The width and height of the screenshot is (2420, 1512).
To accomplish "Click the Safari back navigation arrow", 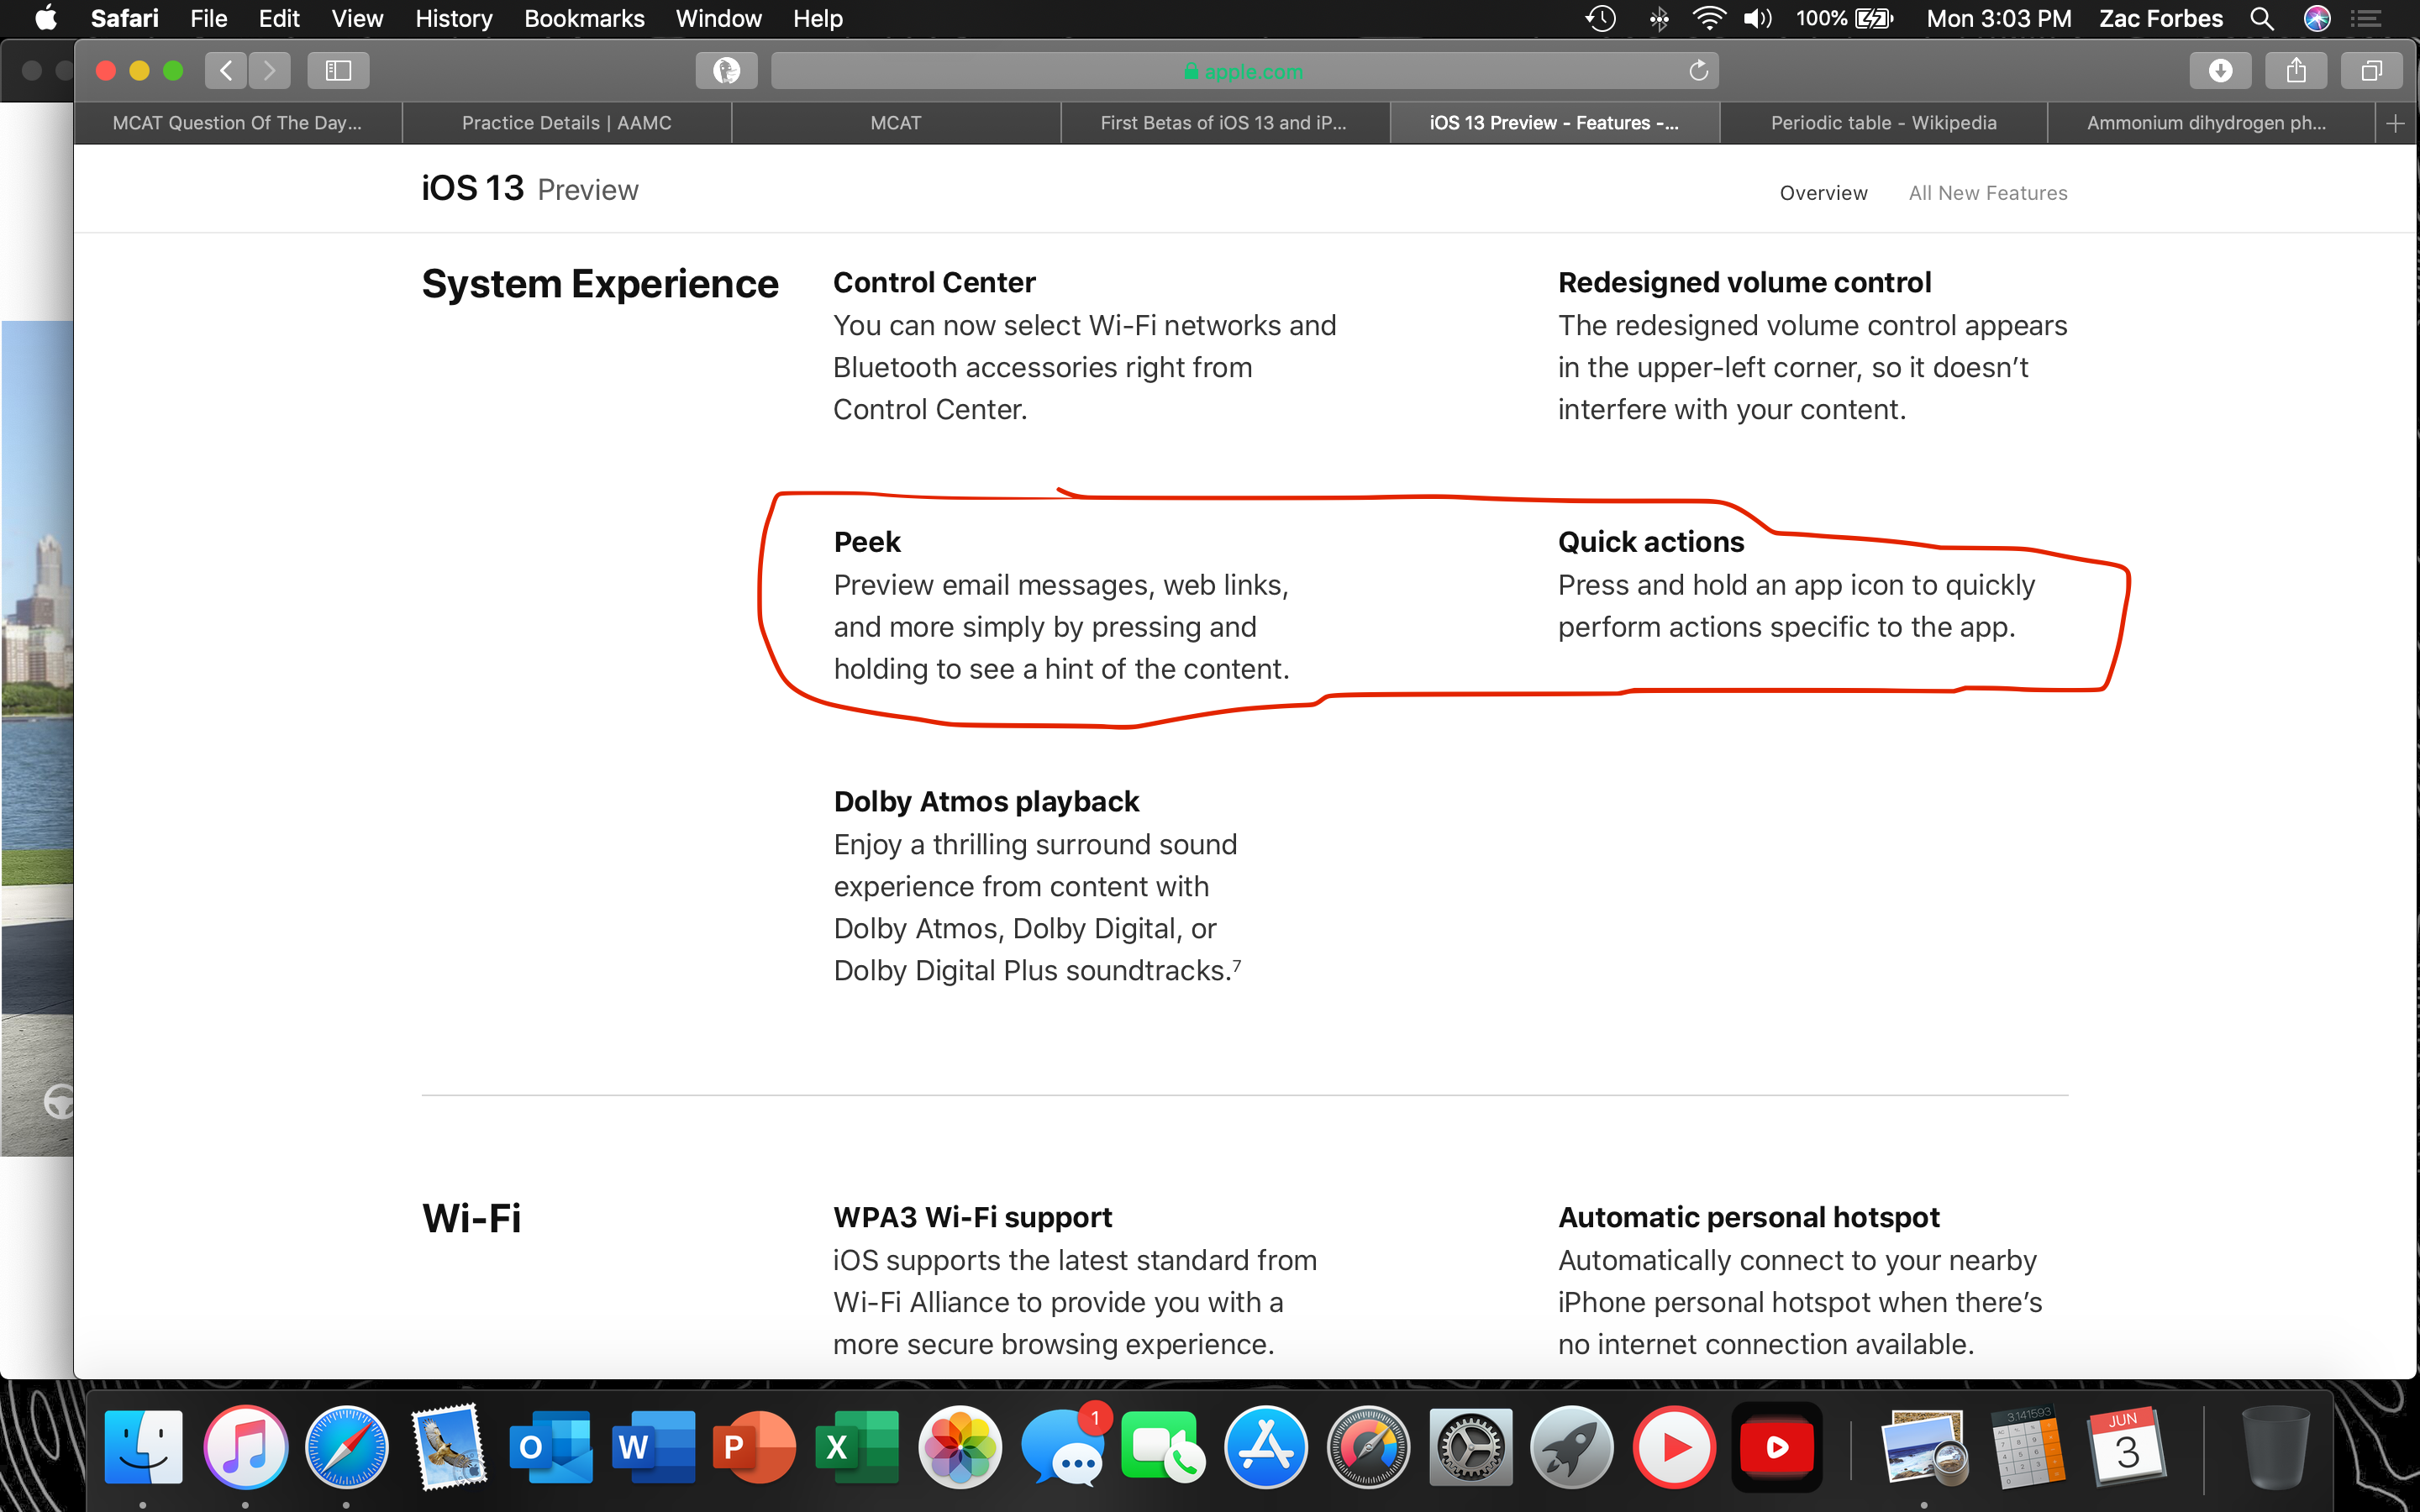I will pos(226,70).
